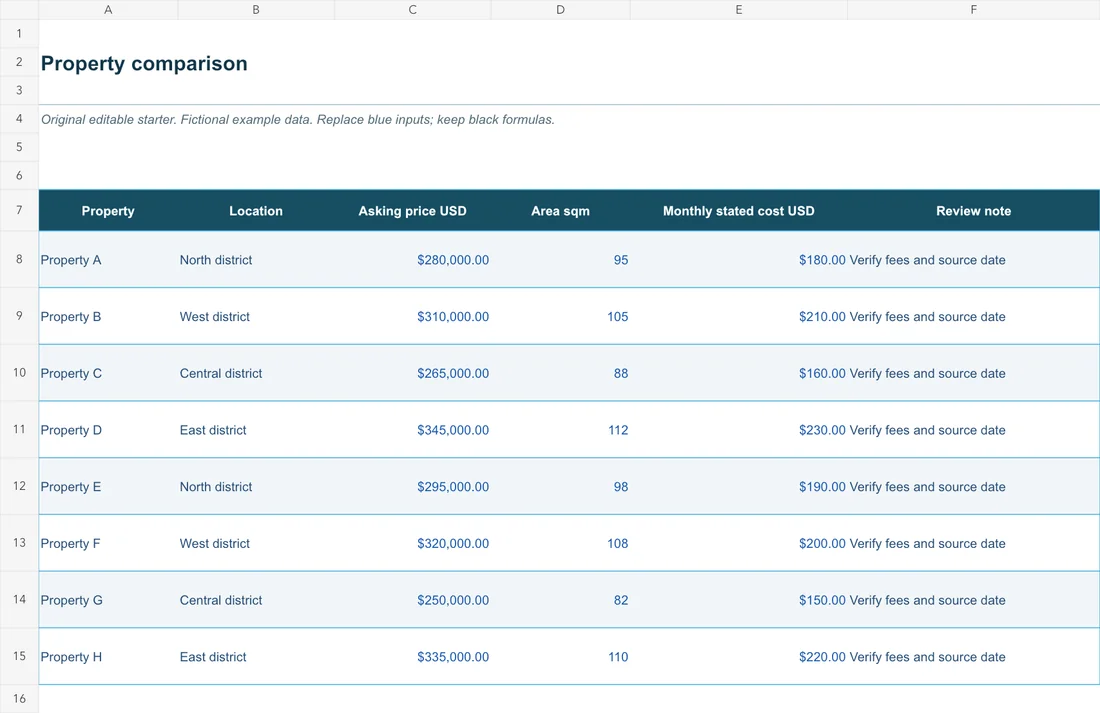Select the Monthly stated cost USD header
Screen dimensions: 1100x713
pyautogui.click(x=739, y=211)
